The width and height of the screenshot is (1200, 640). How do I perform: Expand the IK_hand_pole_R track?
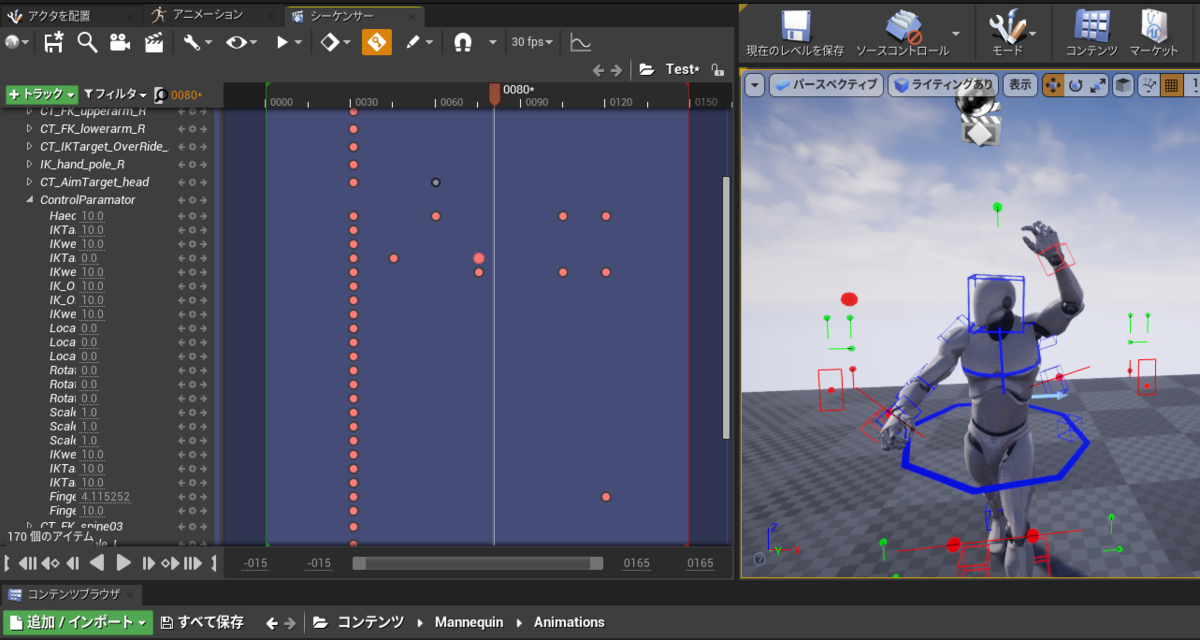(x=30, y=164)
